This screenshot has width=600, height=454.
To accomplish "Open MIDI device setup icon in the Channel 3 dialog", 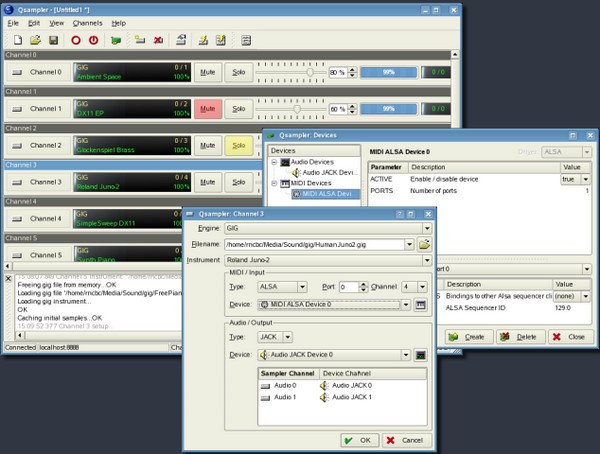I will click(421, 305).
